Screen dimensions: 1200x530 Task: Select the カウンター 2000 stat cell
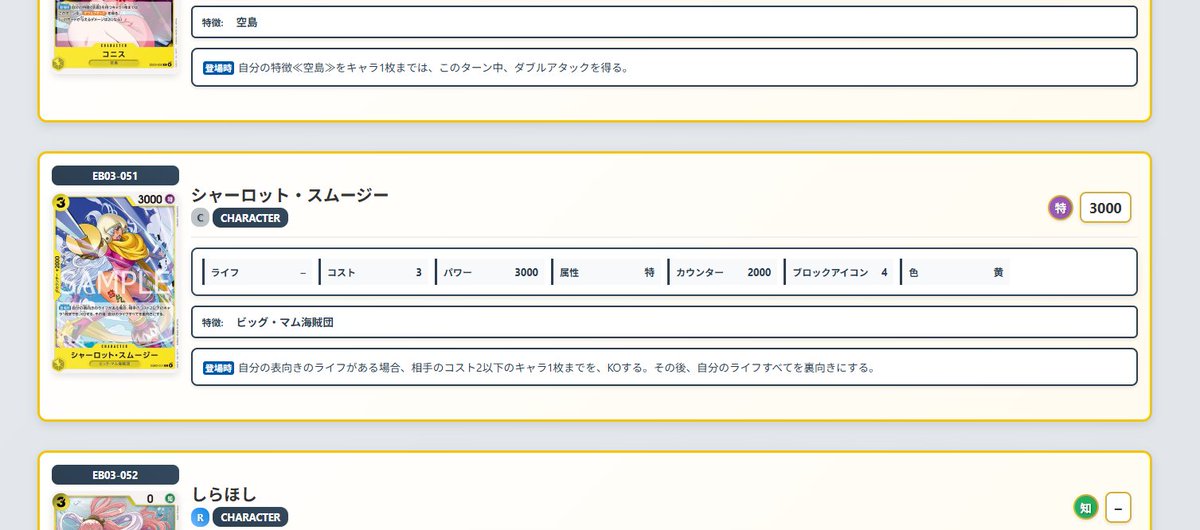[x=723, y=272]
